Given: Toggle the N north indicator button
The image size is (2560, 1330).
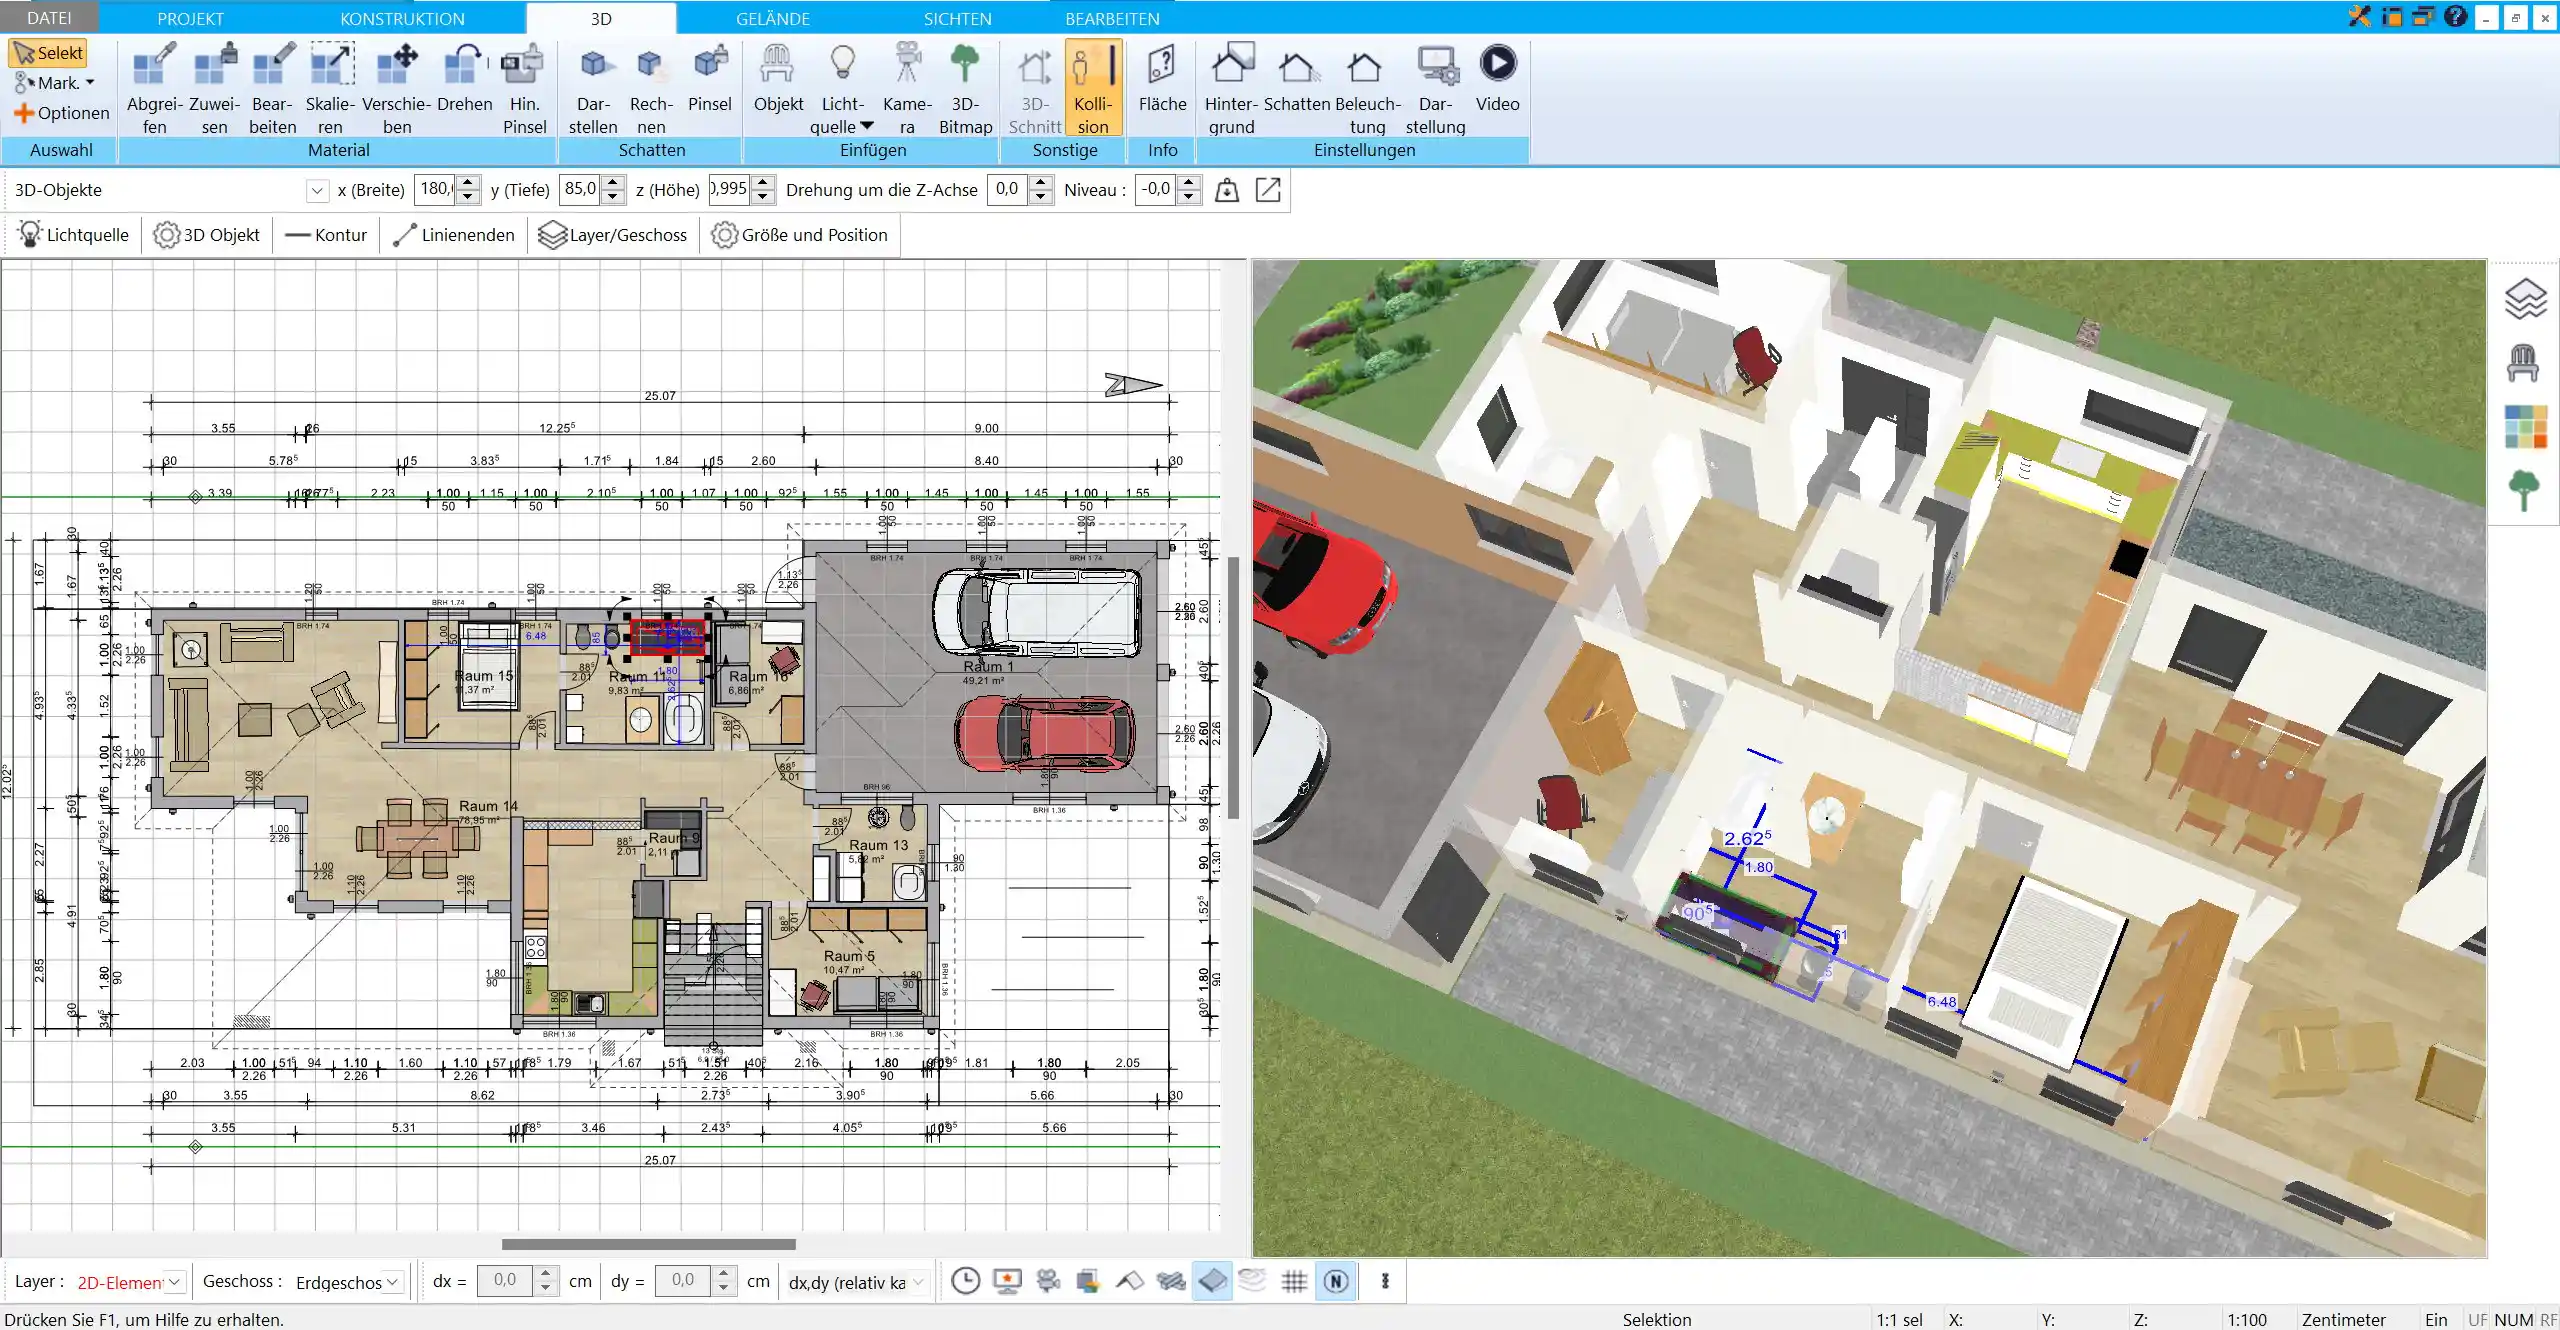Looking at the screenshot, I should click(x=1336, y=1281).
